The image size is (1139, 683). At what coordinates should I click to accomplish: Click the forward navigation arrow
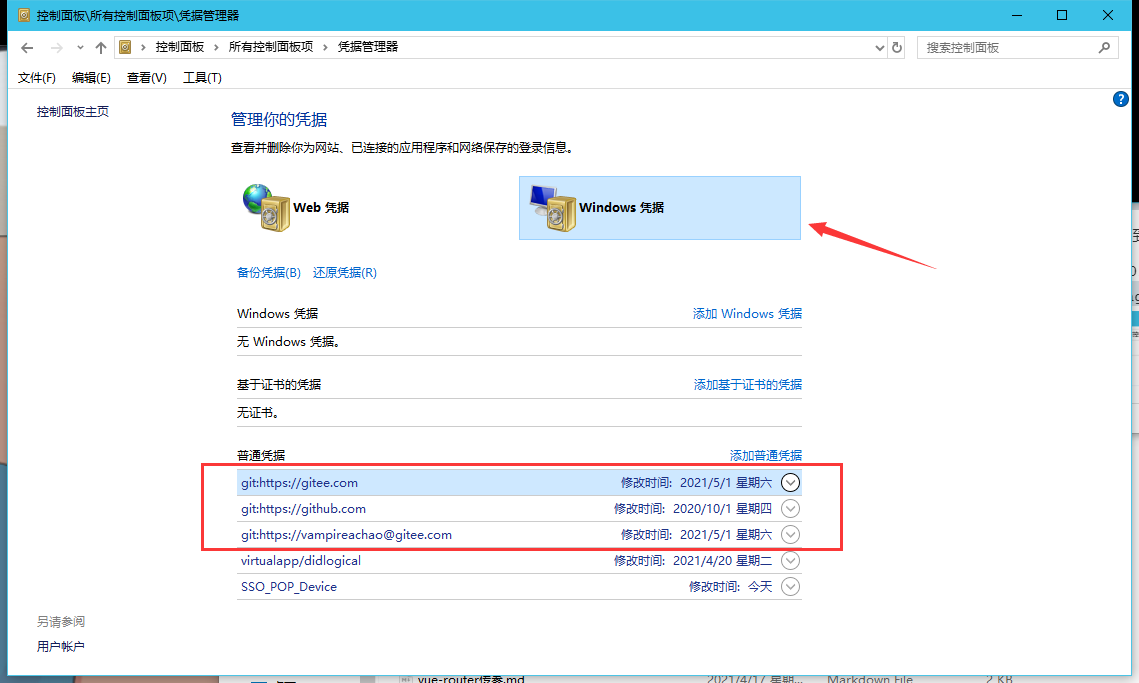point(57,48)
